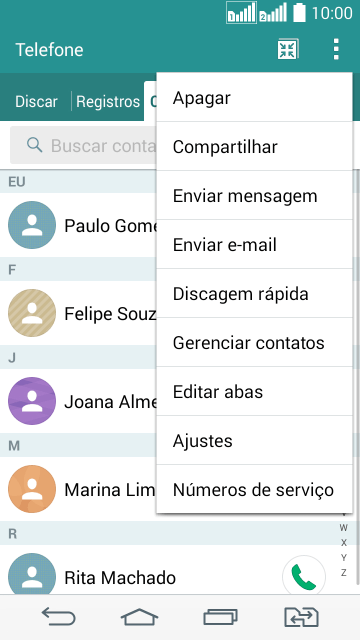Tap the search magnifier icon
The height and width of the screenshot is (640, 360).
(x=34, y=145)
